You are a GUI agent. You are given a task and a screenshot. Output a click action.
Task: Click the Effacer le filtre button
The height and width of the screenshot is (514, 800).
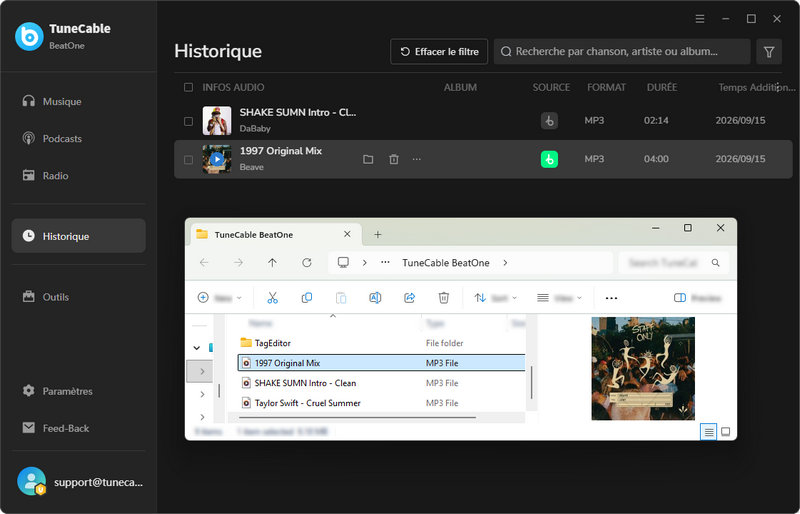click(x=439, y=52)
